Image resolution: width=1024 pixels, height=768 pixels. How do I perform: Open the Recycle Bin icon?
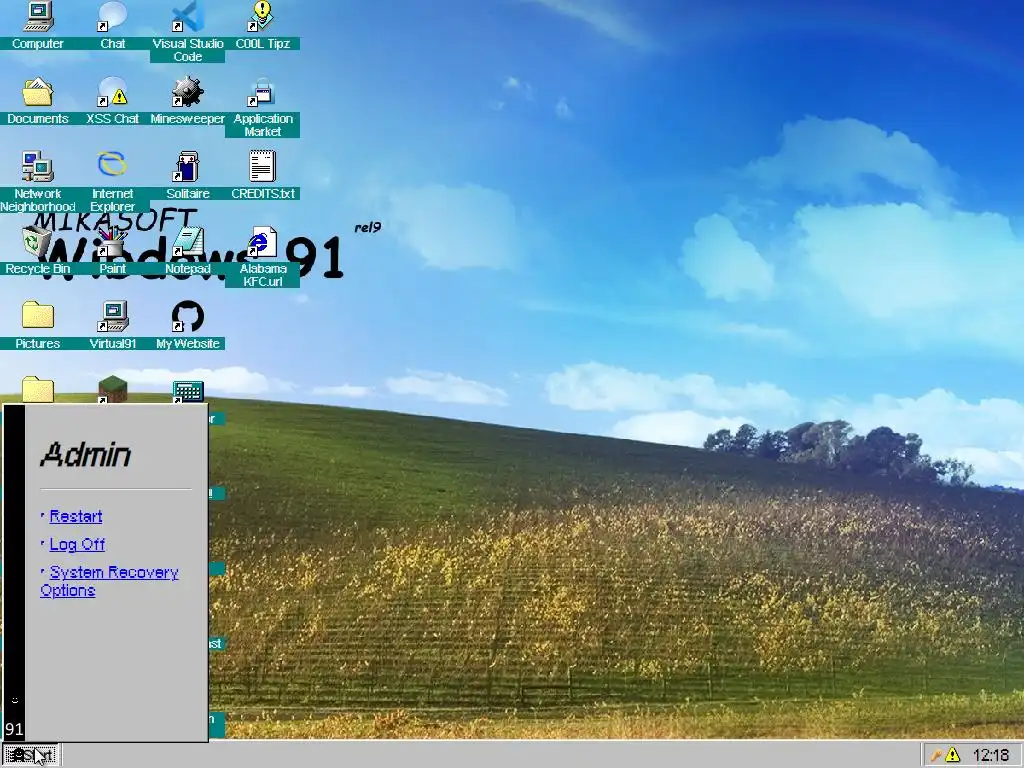pyautogui.click(x=38, y=251)
